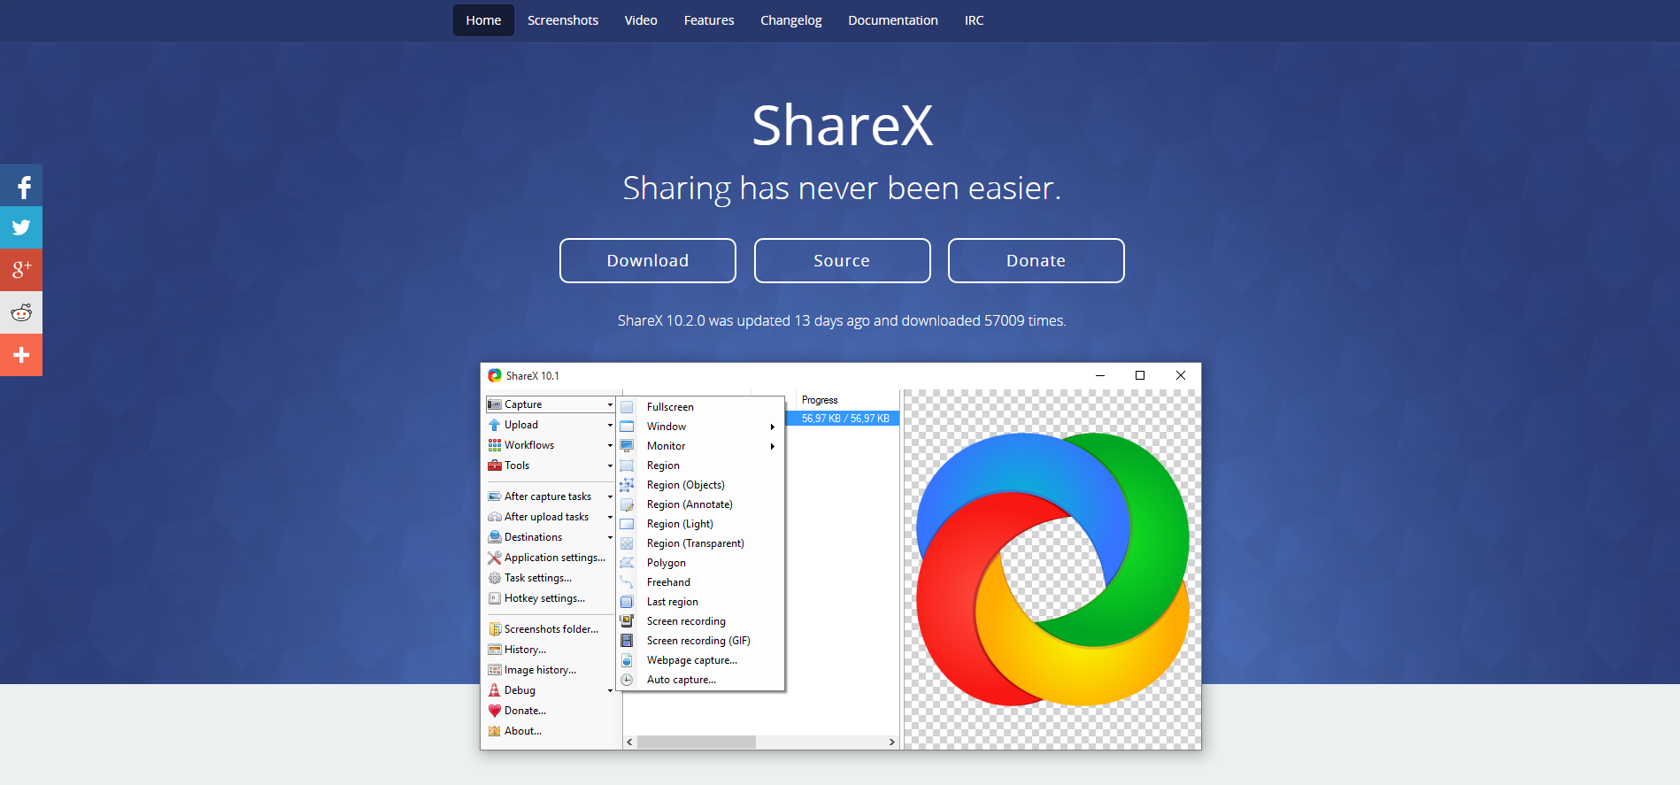Click the Download button

(x=648, y=260)
